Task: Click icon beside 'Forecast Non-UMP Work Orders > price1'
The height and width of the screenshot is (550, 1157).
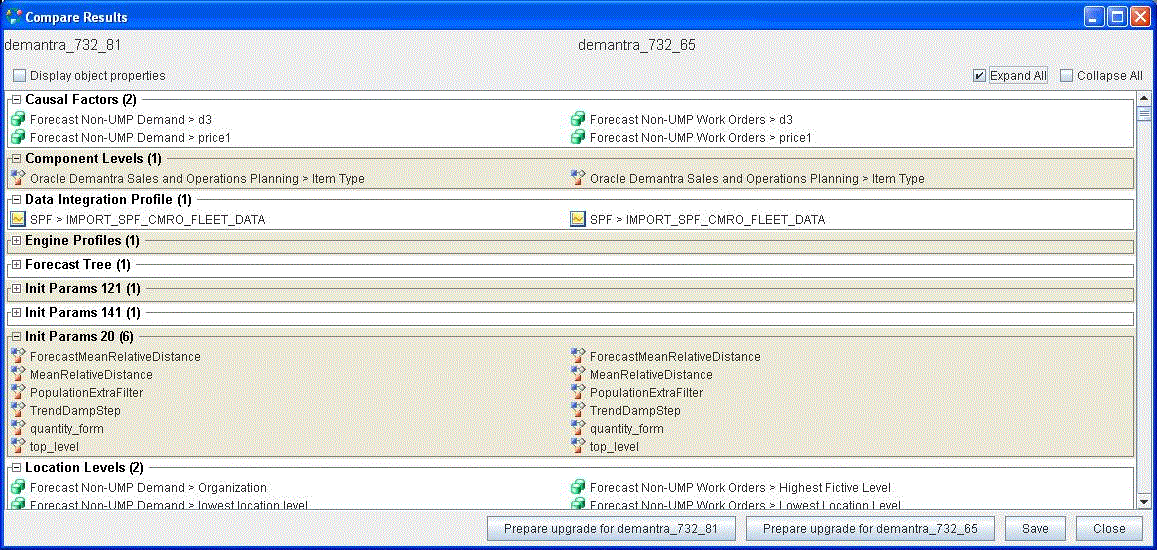Action: point(578,137)
